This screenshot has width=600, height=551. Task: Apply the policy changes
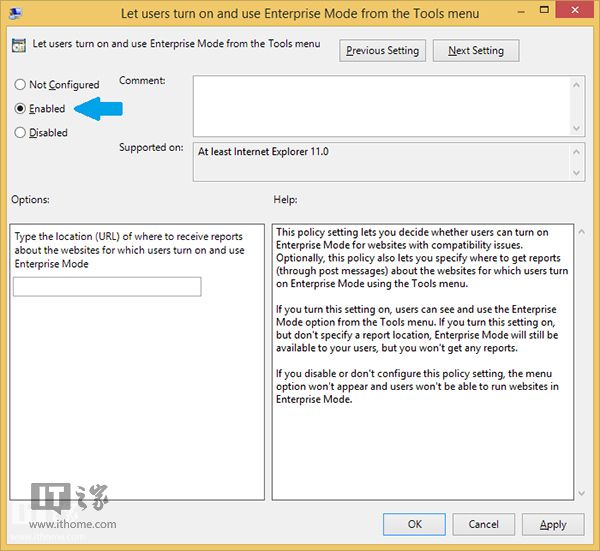pos(553,524)
